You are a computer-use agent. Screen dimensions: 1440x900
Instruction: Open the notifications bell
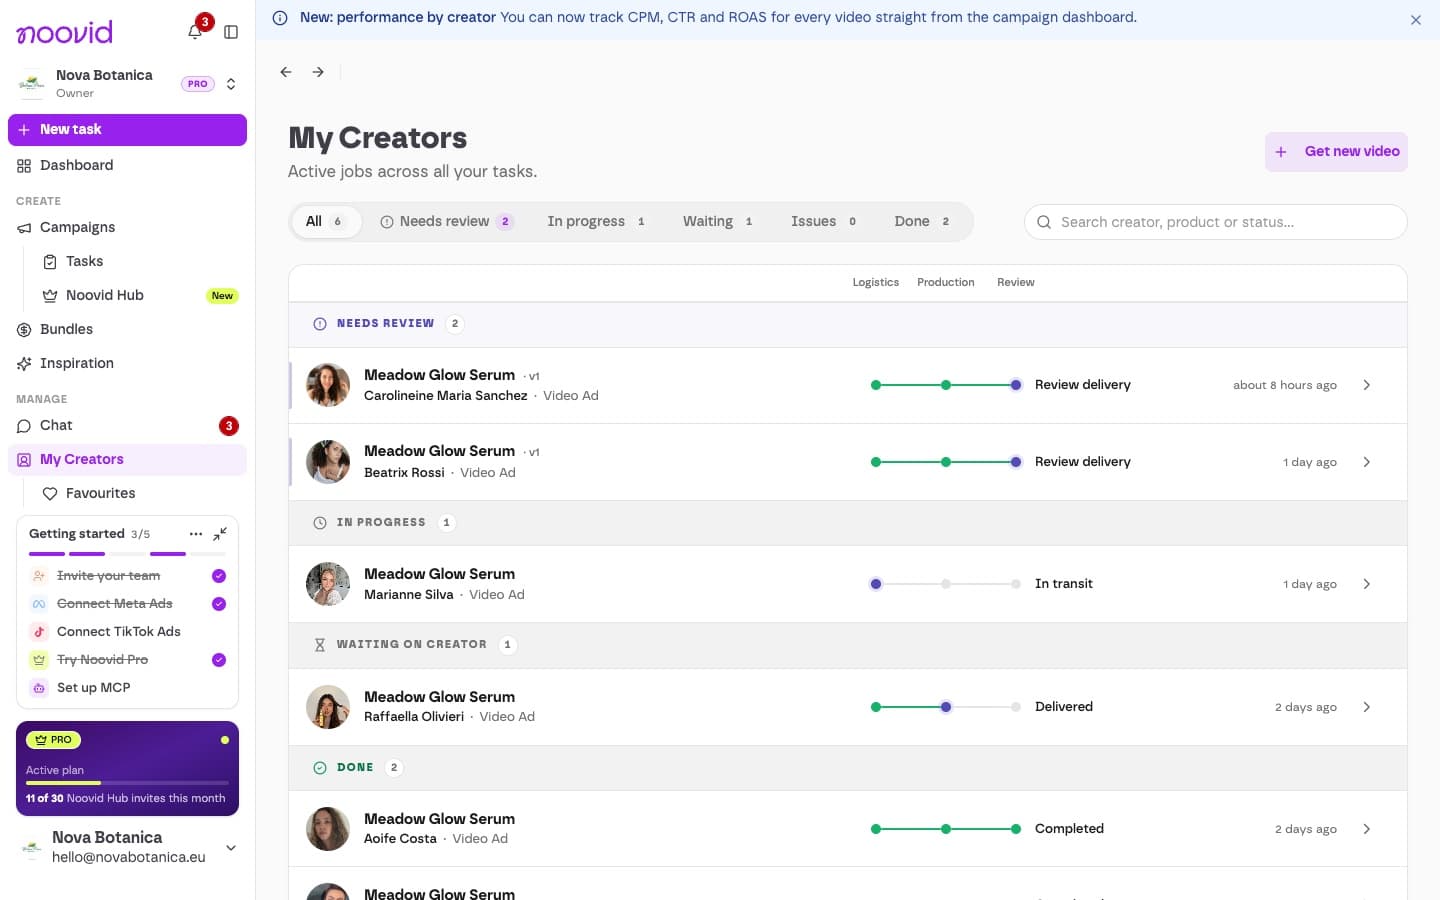tap(195, 32)
